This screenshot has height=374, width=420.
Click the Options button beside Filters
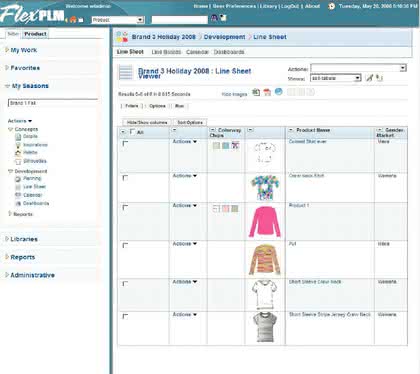pyautogui.click(x=157, y=106)
